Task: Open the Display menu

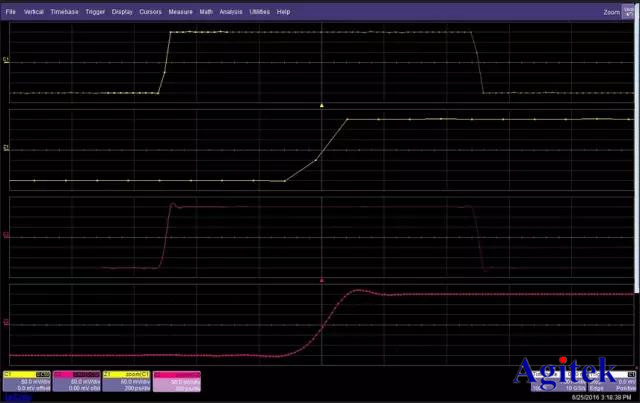Action: pos(122,12)
